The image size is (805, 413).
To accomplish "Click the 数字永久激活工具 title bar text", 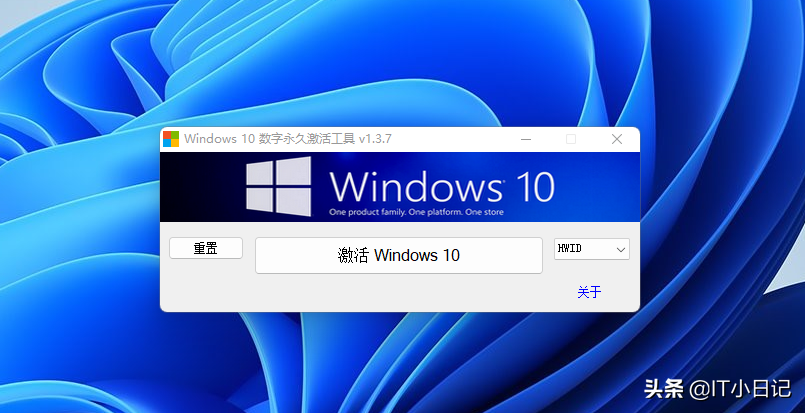I will (306, 139).
